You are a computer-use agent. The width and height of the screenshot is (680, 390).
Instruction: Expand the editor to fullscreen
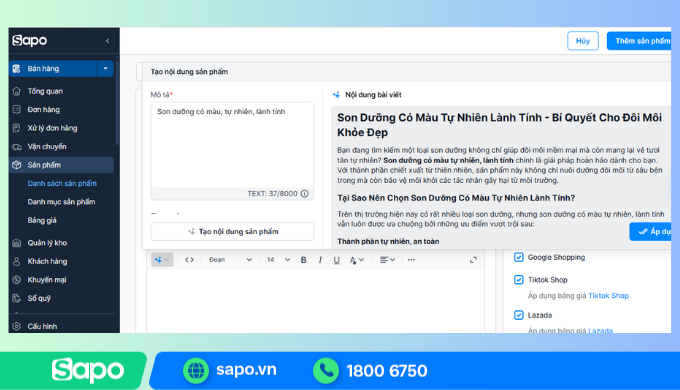473,260
